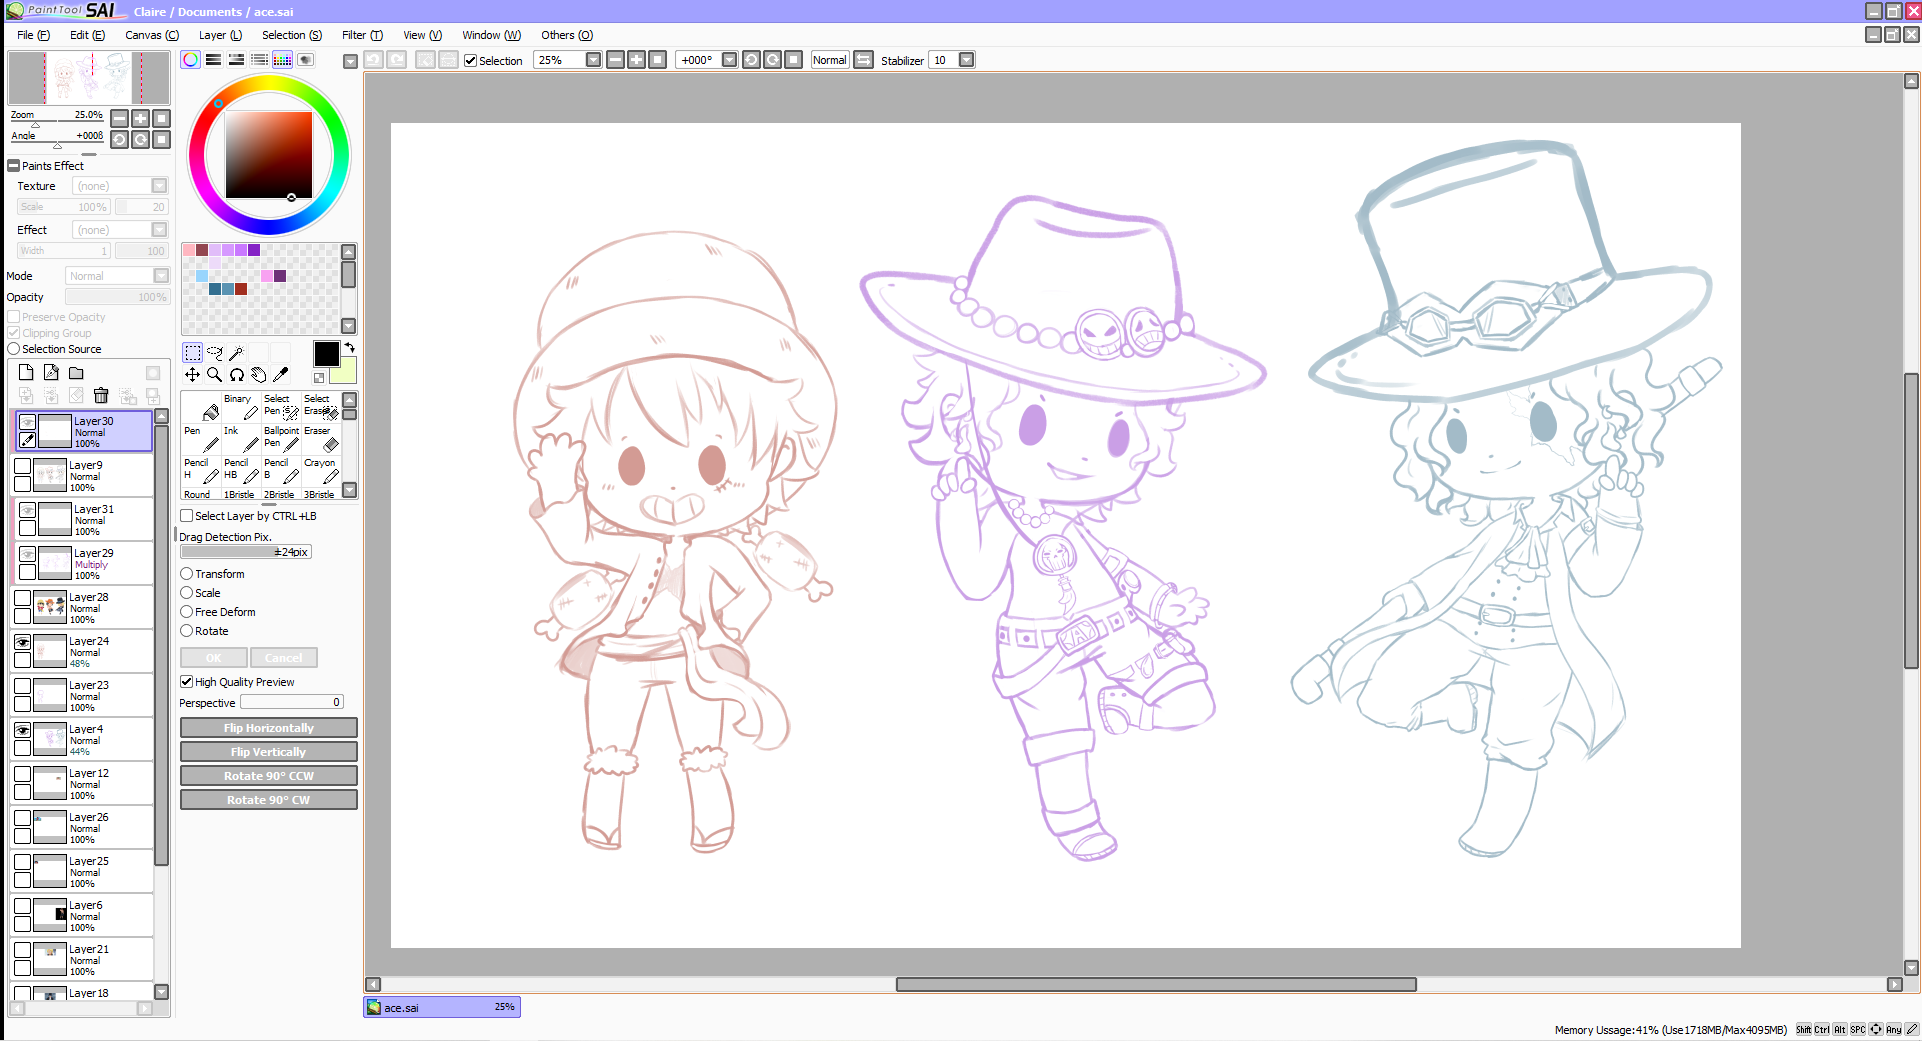This screenshot has height=1041, width=1922.
Task: Open the zoom percentage 25% dropdown
Action: [x=593, y=60]
